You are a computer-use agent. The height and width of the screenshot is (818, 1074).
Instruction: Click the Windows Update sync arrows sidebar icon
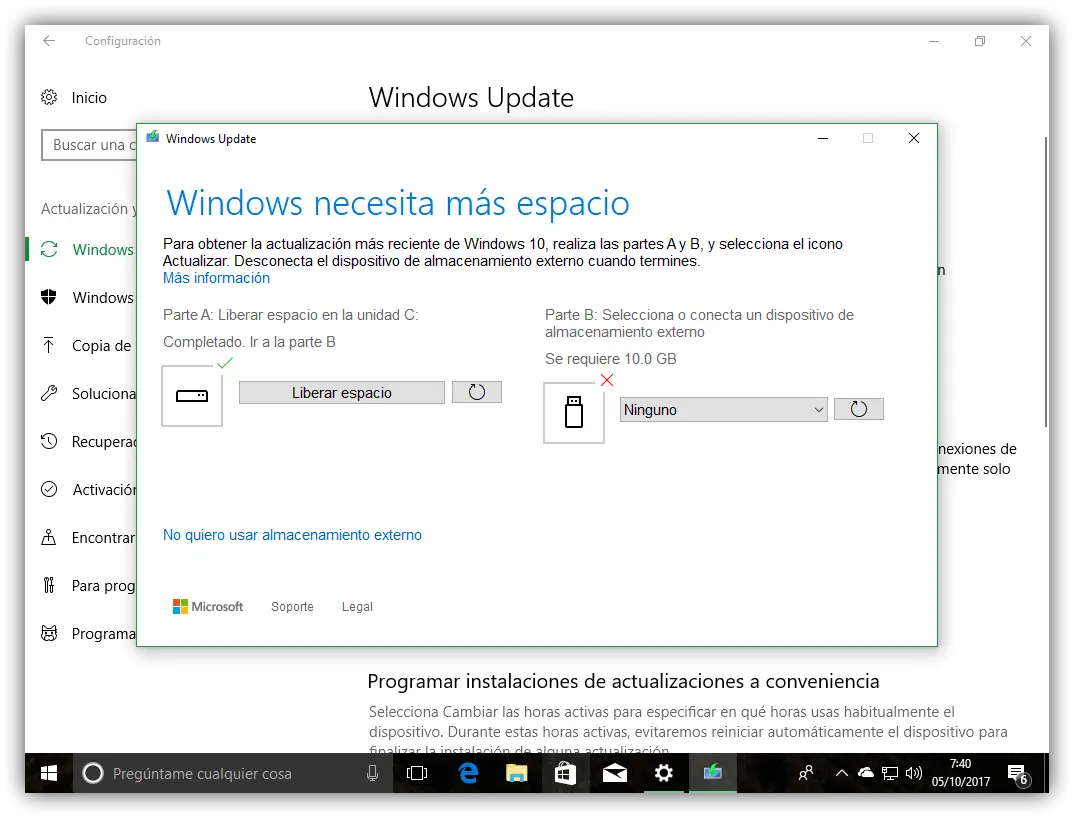[x=49, y=249]
